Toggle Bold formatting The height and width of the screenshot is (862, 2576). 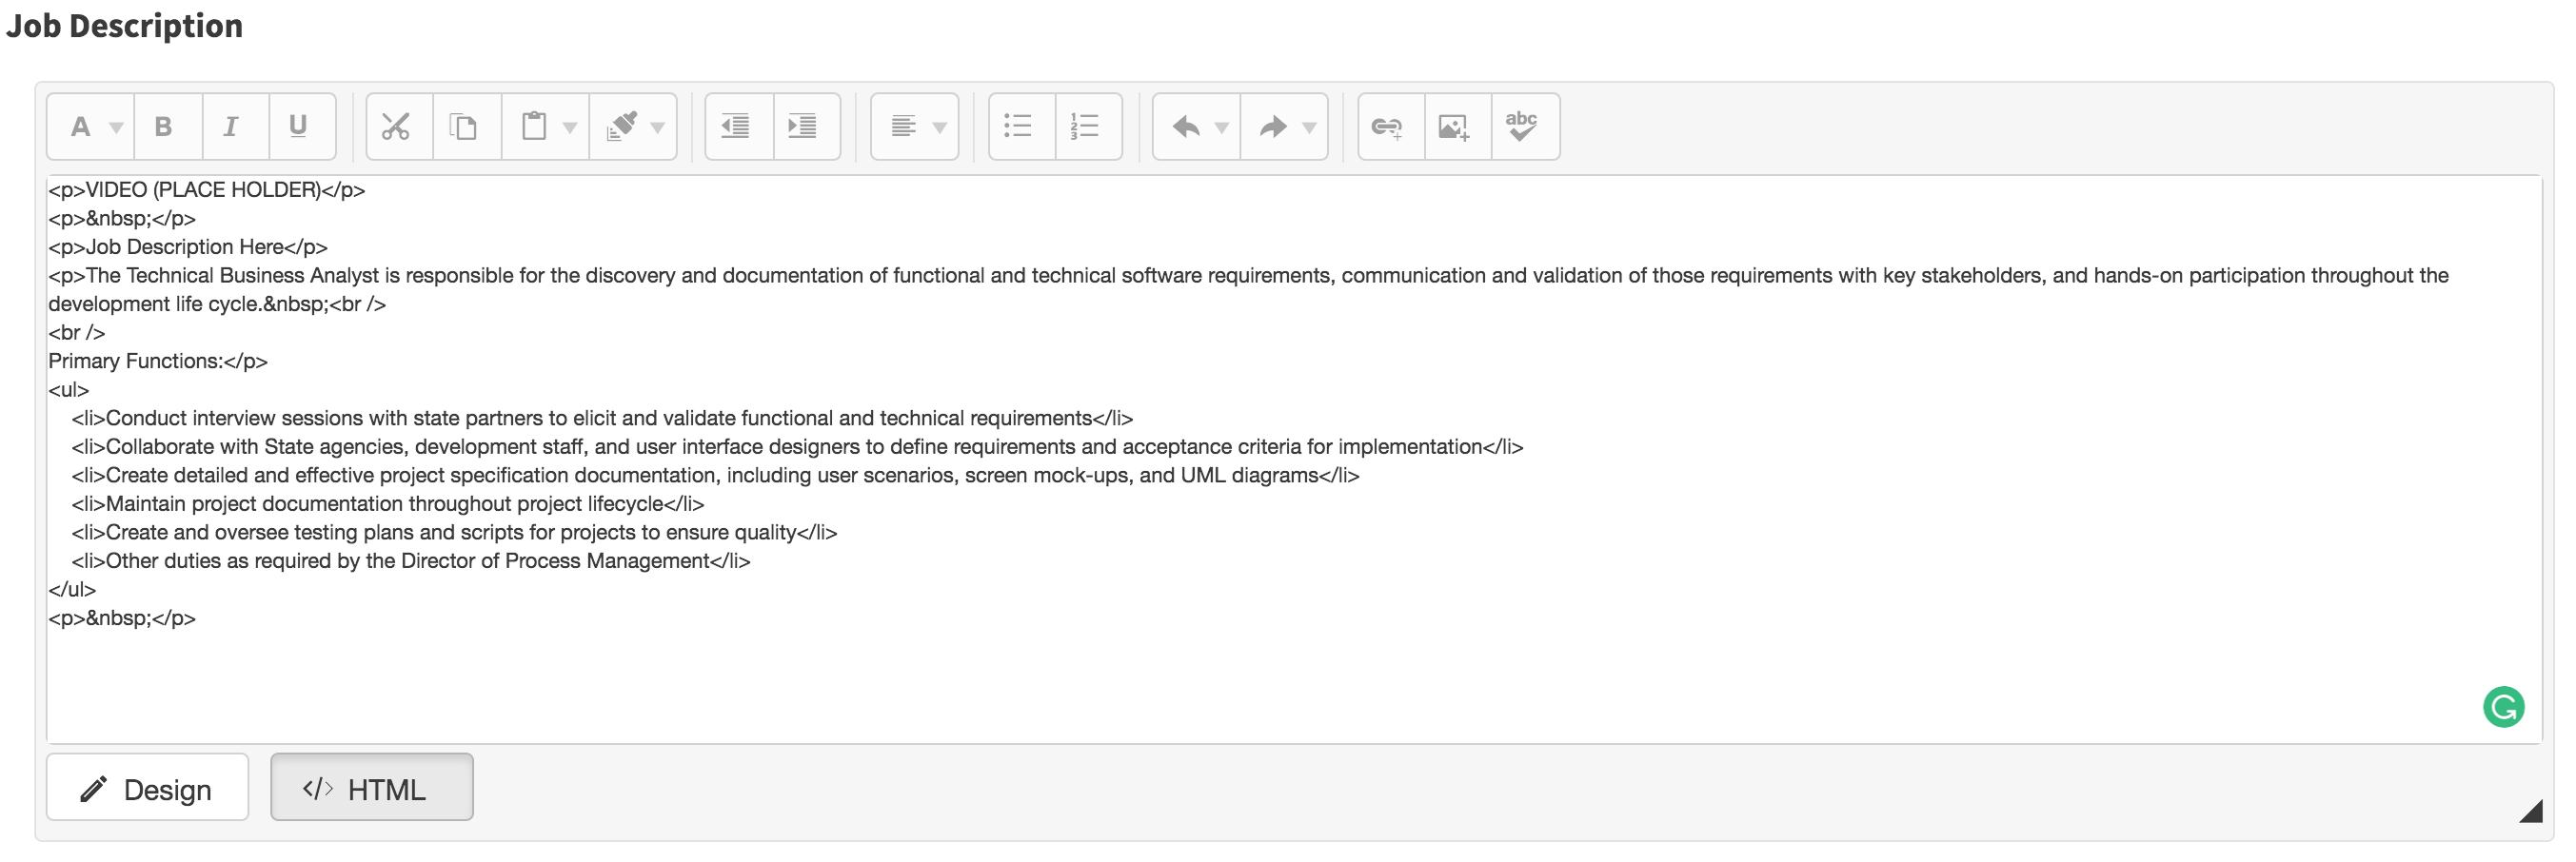click(163, 127)
